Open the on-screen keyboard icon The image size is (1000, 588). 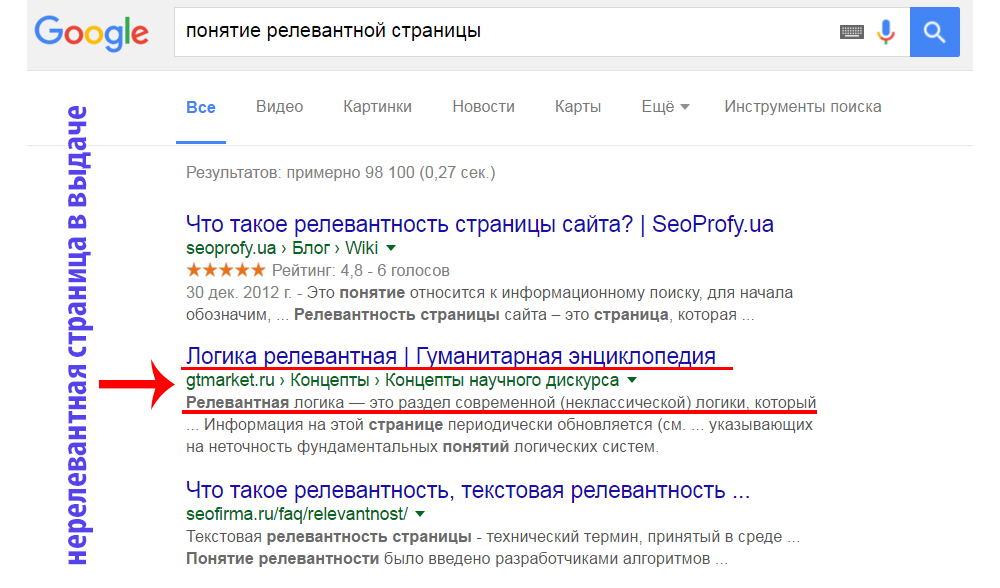(851, 32)
